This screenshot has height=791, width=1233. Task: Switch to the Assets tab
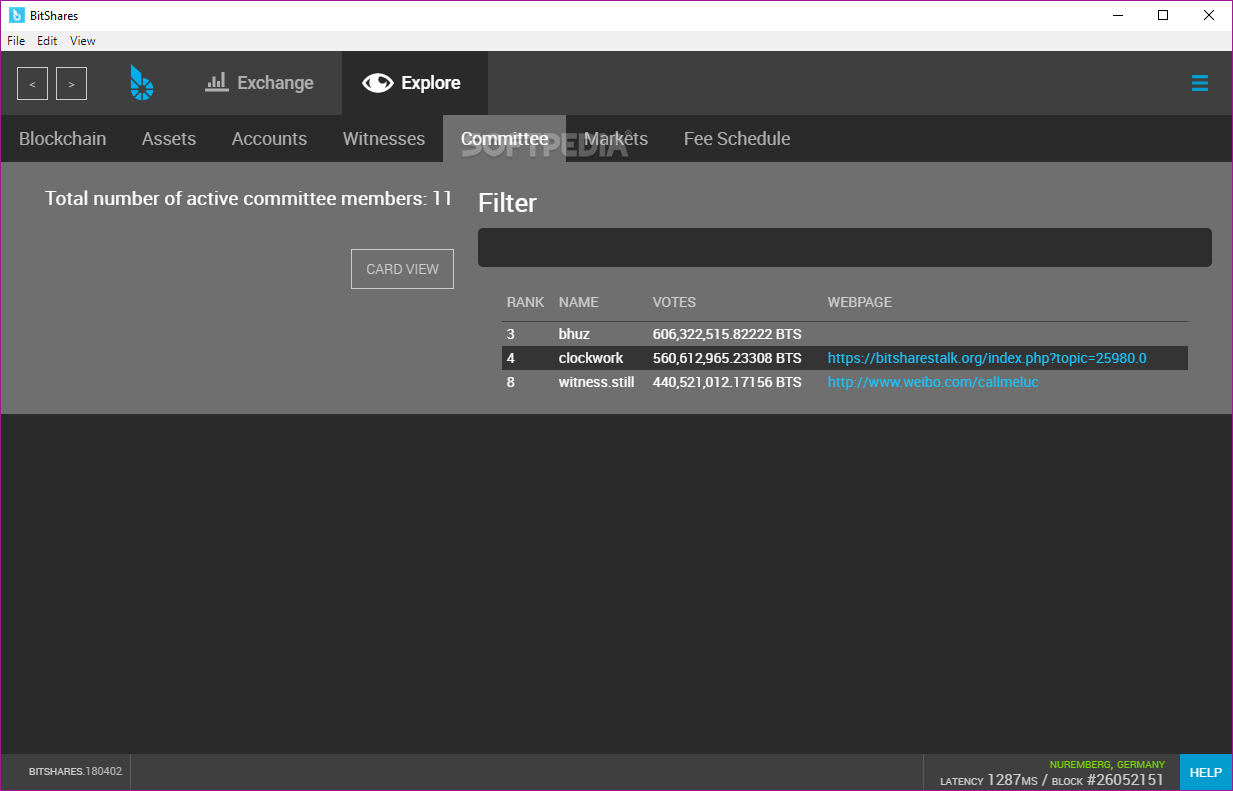(x=169, y=139)
